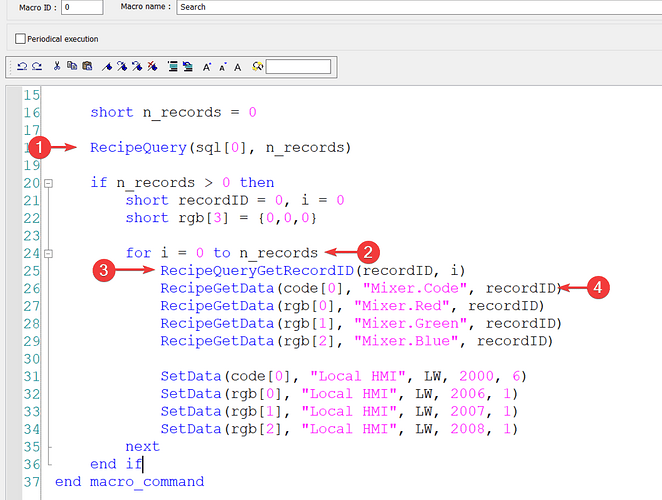Collapse the if block at line 20

(47, 183)
